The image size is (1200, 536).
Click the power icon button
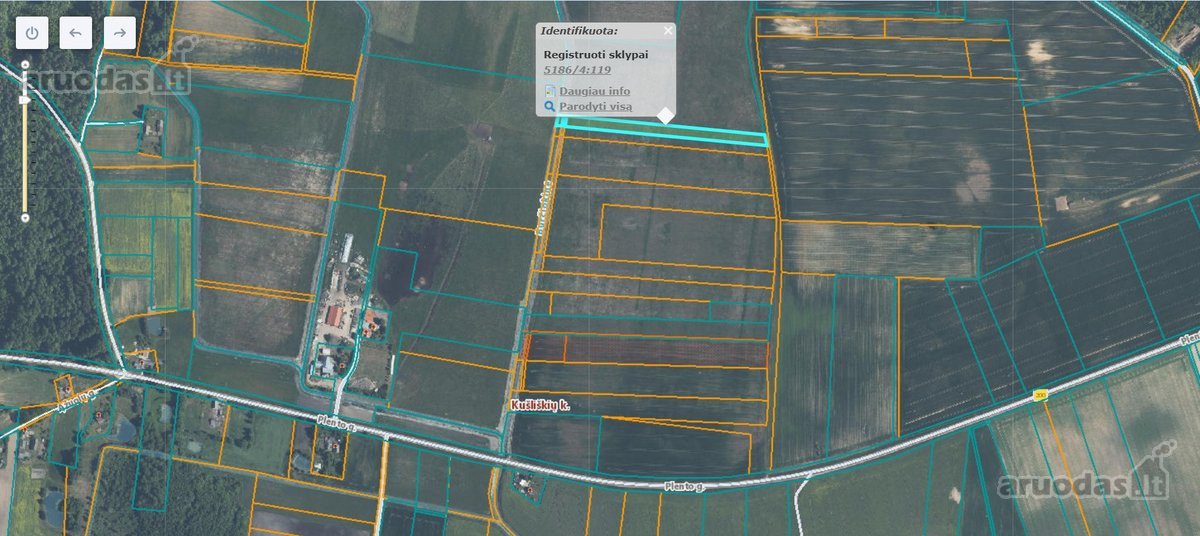32,33
